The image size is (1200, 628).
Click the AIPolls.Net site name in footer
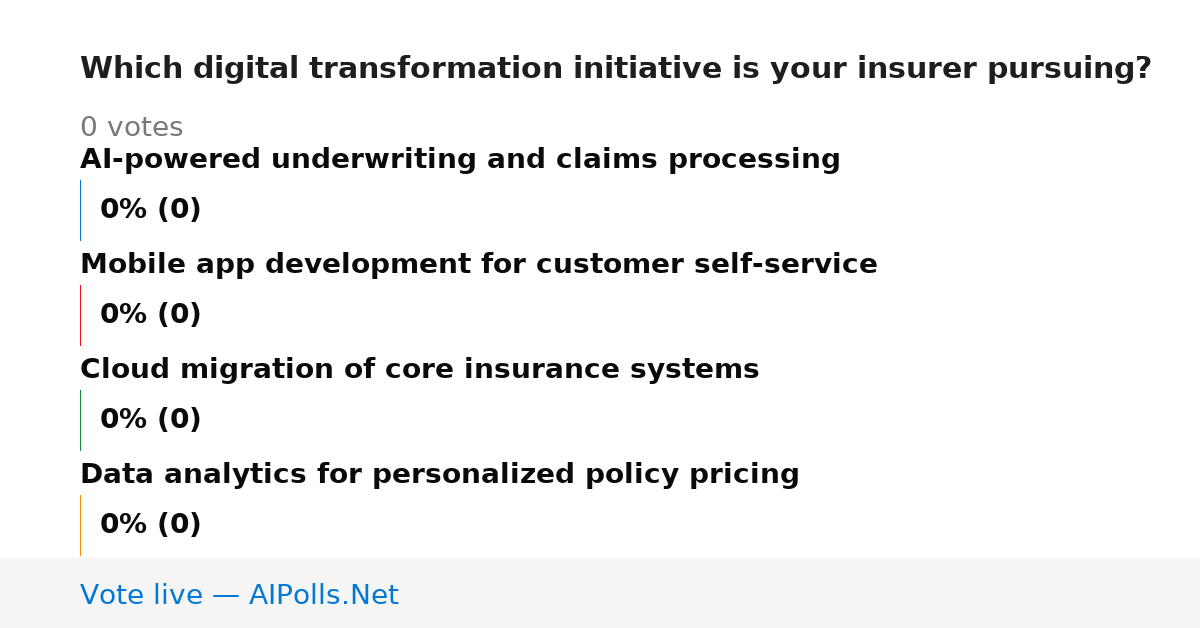(x=323, y=596)
